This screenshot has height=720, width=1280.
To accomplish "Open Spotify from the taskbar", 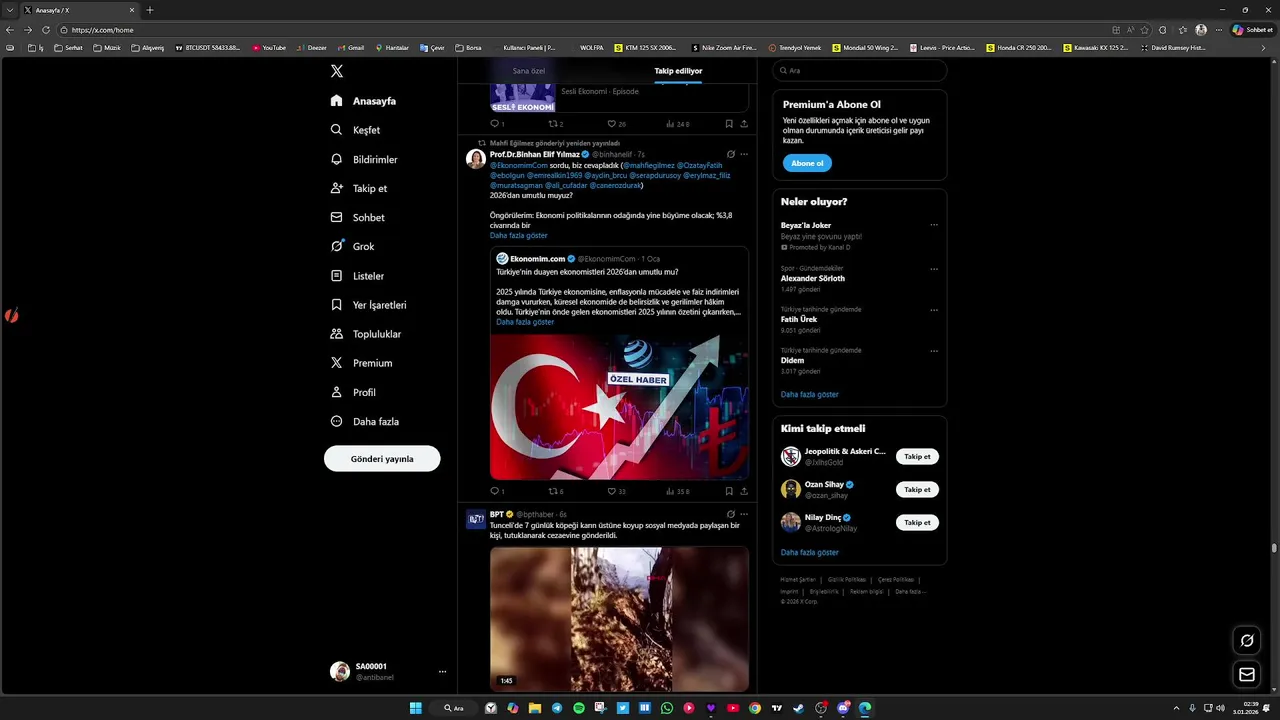I will [579, 708].
